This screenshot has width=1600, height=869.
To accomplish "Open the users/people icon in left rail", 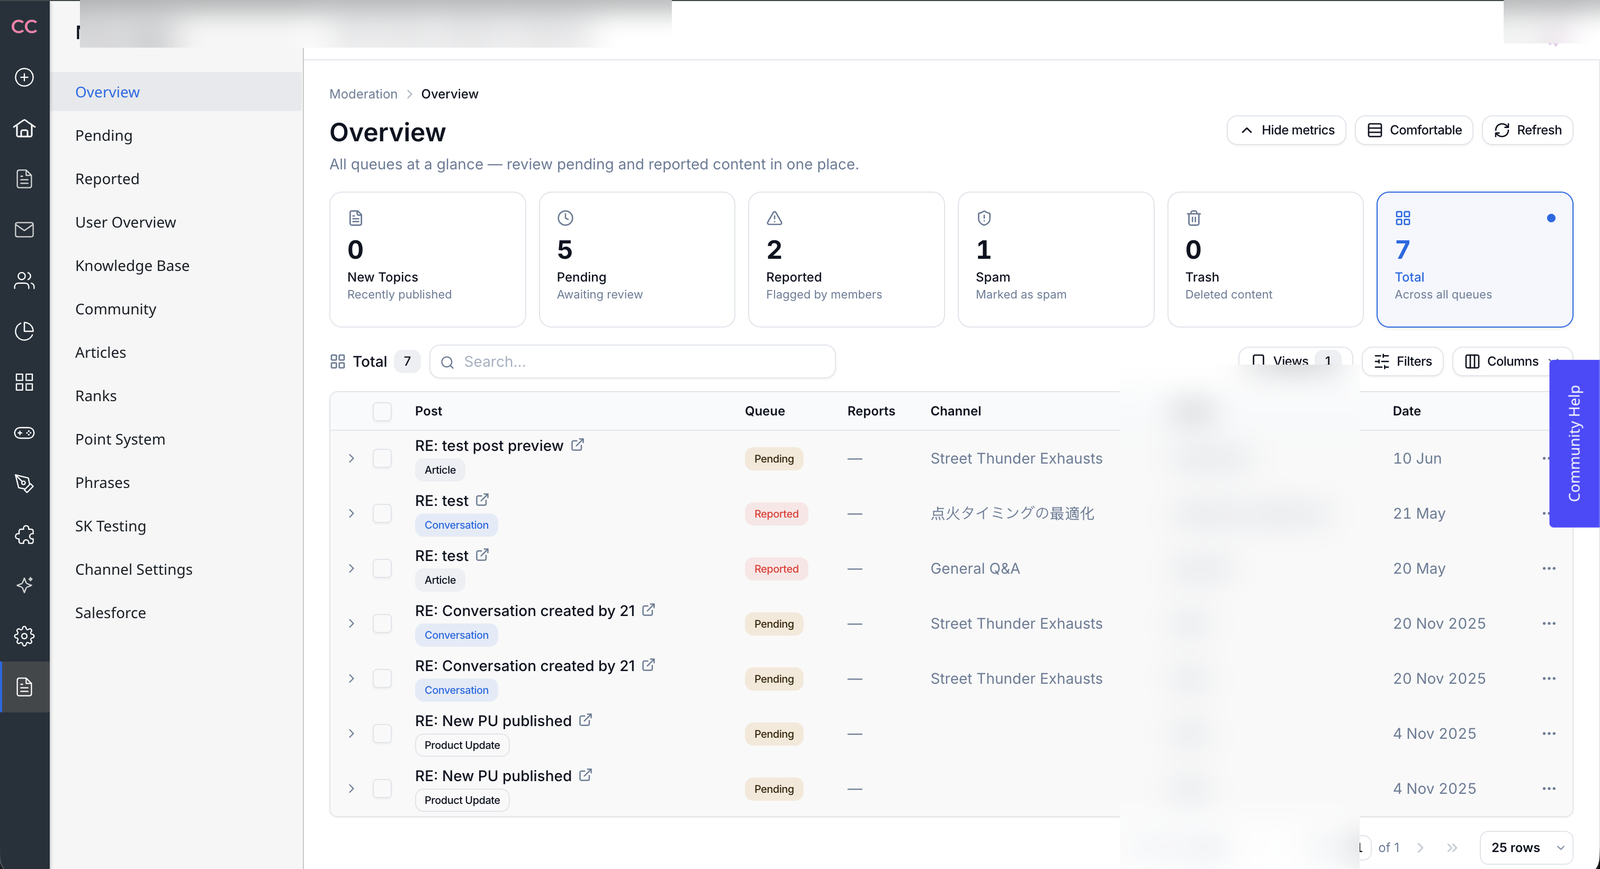I will pyautogui.click(x=24, y=280).
